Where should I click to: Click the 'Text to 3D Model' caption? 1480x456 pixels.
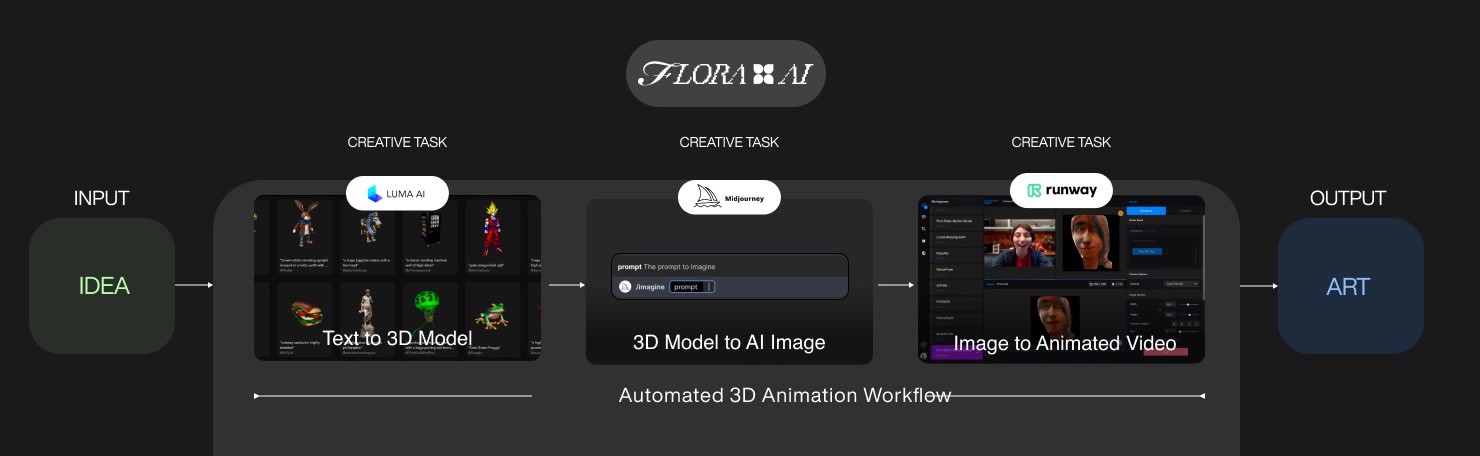coord(397,338)
